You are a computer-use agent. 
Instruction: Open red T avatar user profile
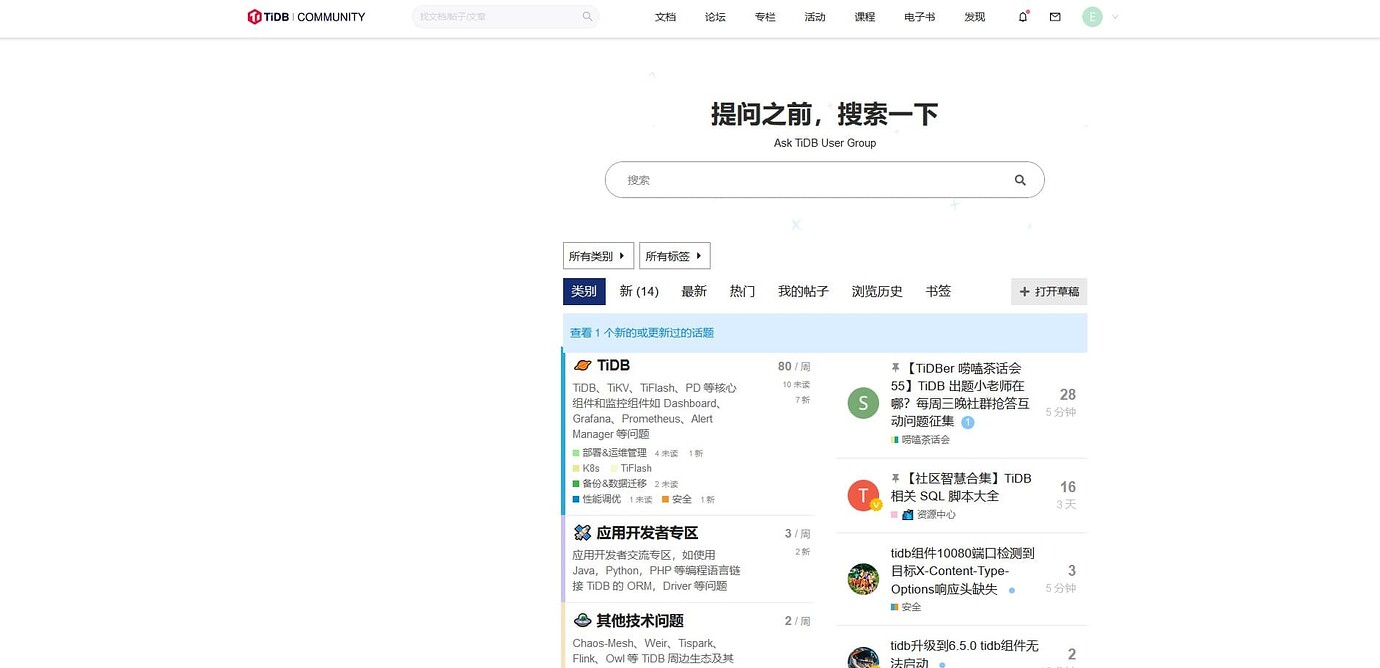pos(863,496)
